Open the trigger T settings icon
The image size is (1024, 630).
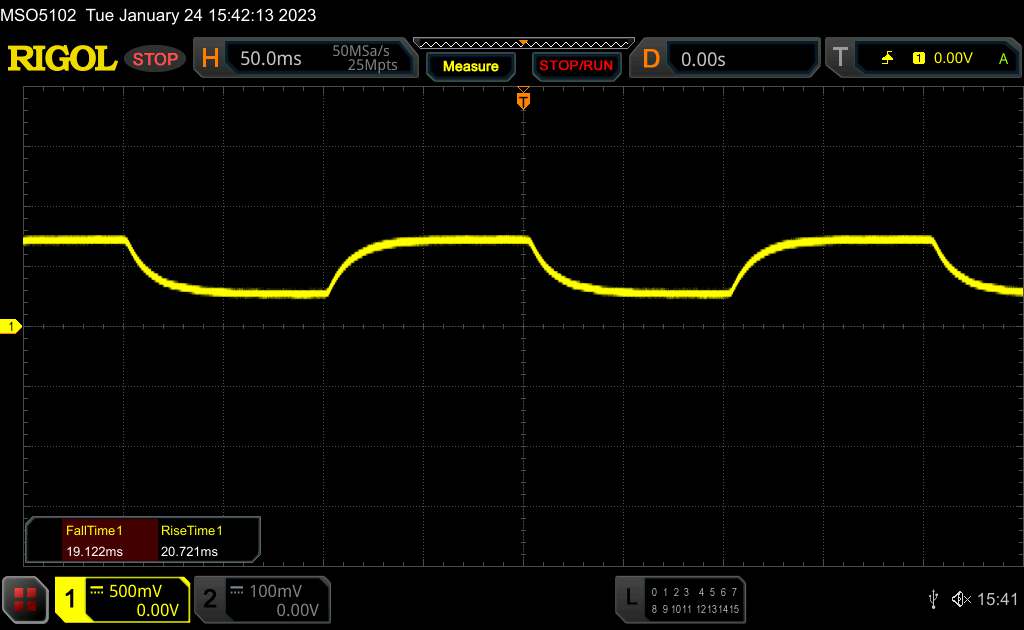pyautogui.click(x=840, y=58)
